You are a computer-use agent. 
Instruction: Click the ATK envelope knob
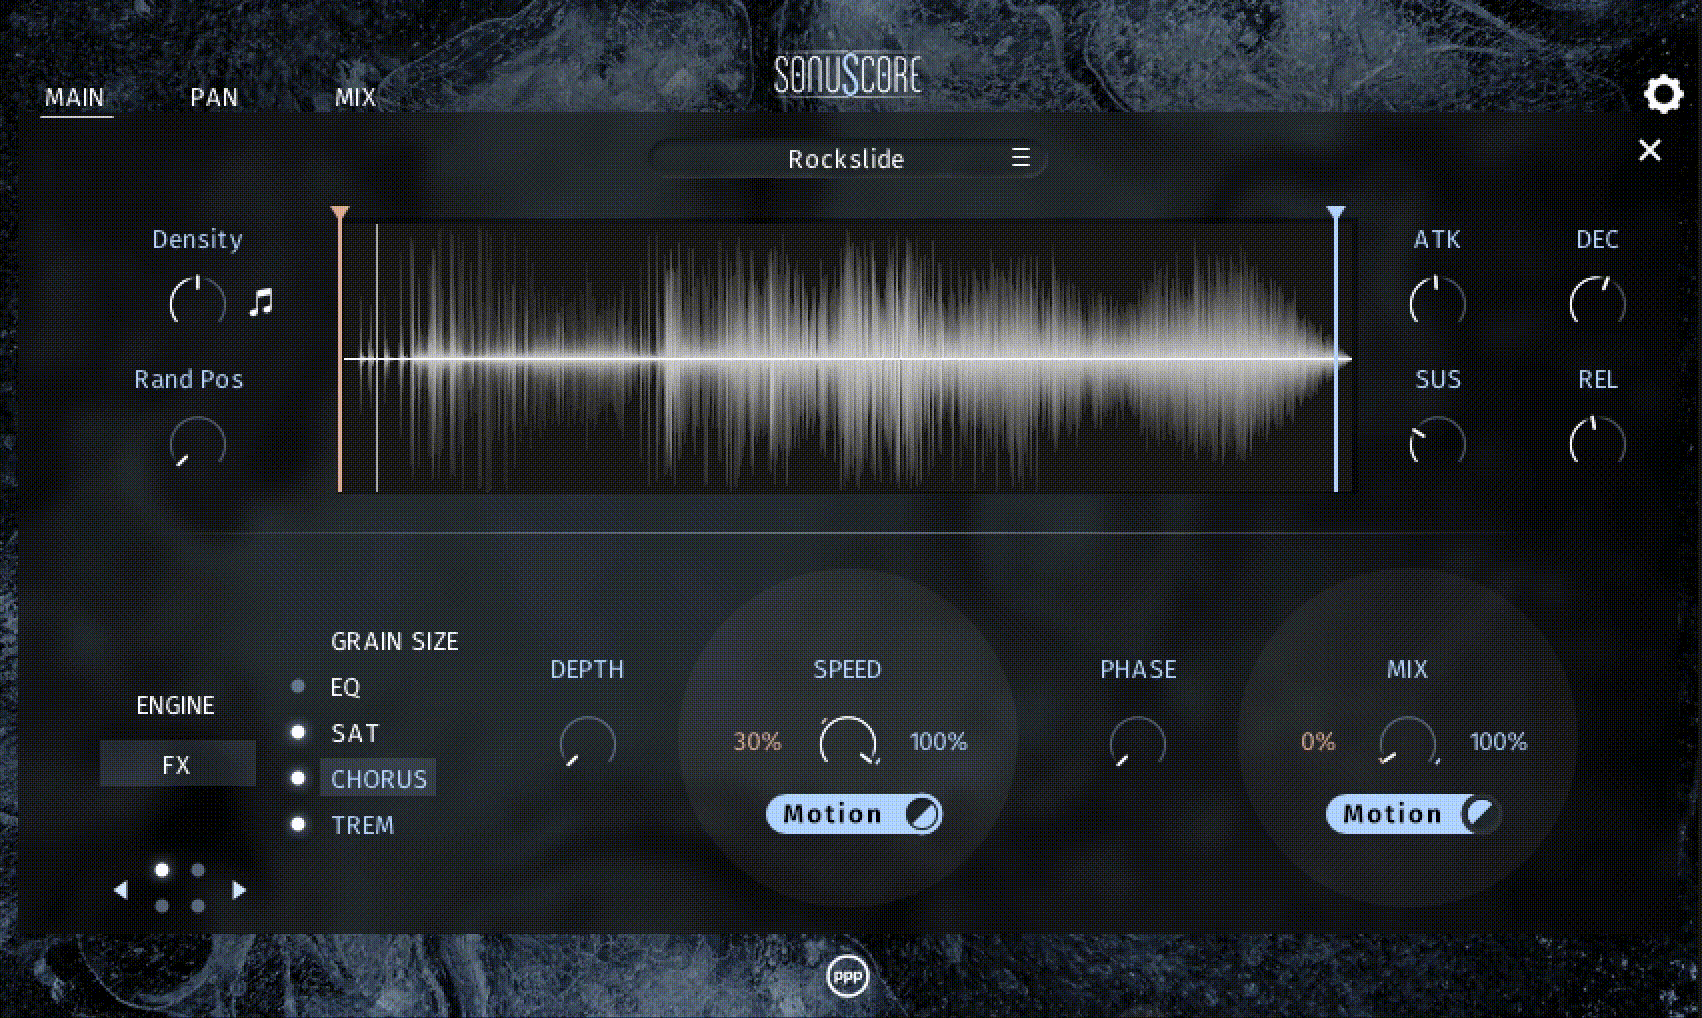[x=1437, y=301]
